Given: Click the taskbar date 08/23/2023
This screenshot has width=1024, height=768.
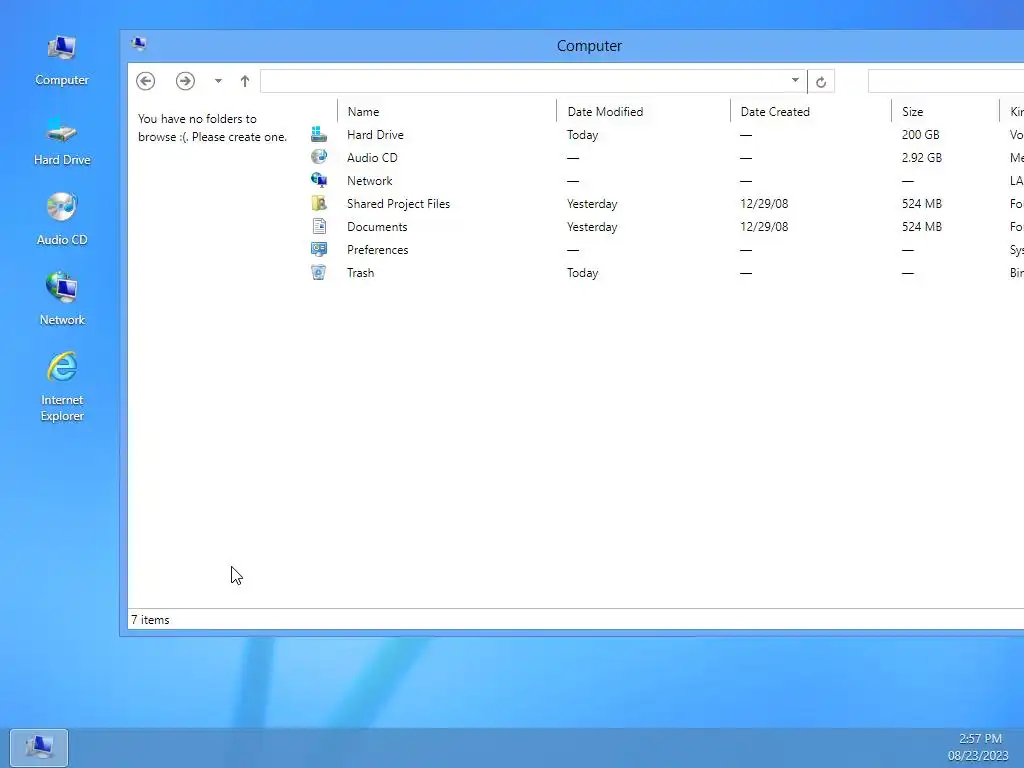Looking at the screenshot, I should tap(978, 756).
